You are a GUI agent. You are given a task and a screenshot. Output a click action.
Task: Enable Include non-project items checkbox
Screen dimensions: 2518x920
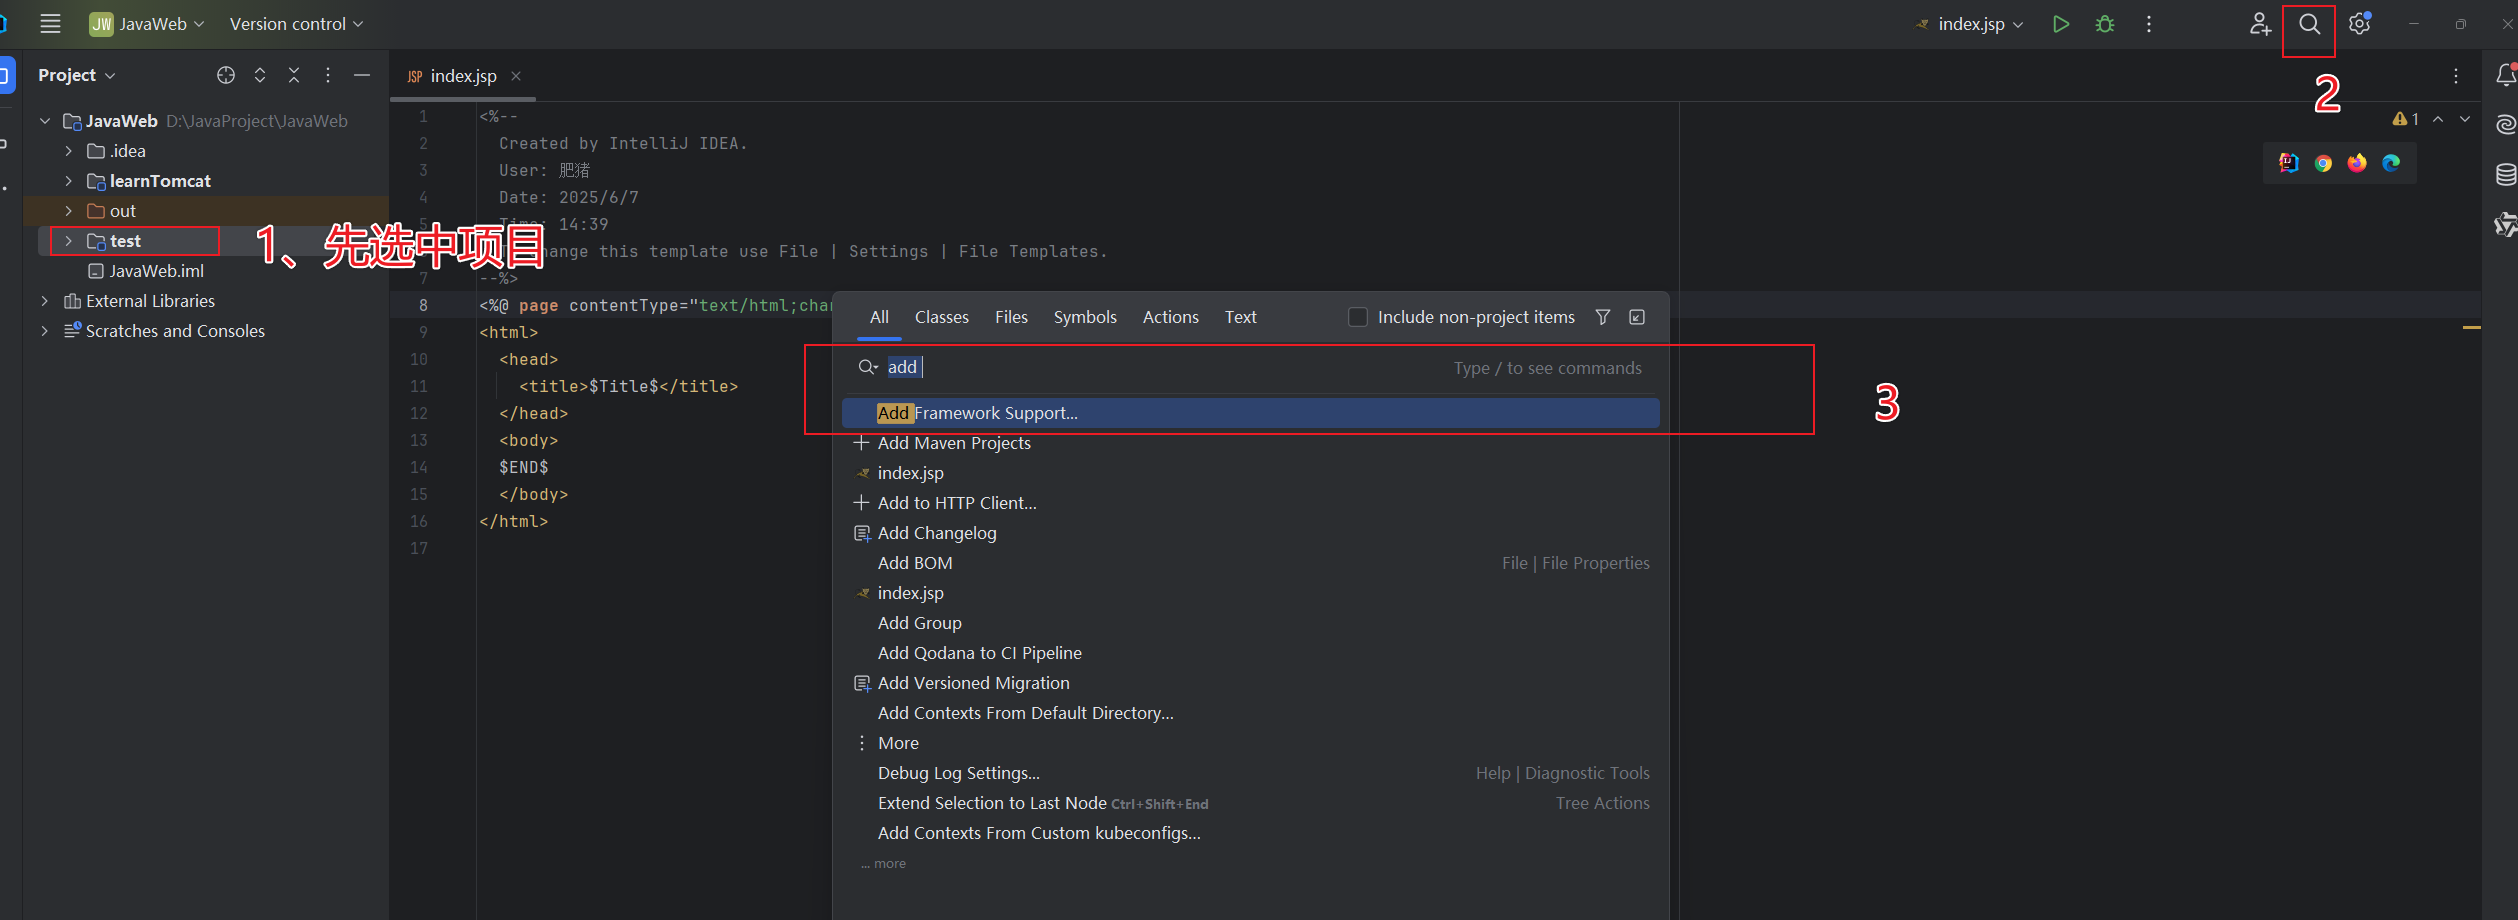[1358, 317]
